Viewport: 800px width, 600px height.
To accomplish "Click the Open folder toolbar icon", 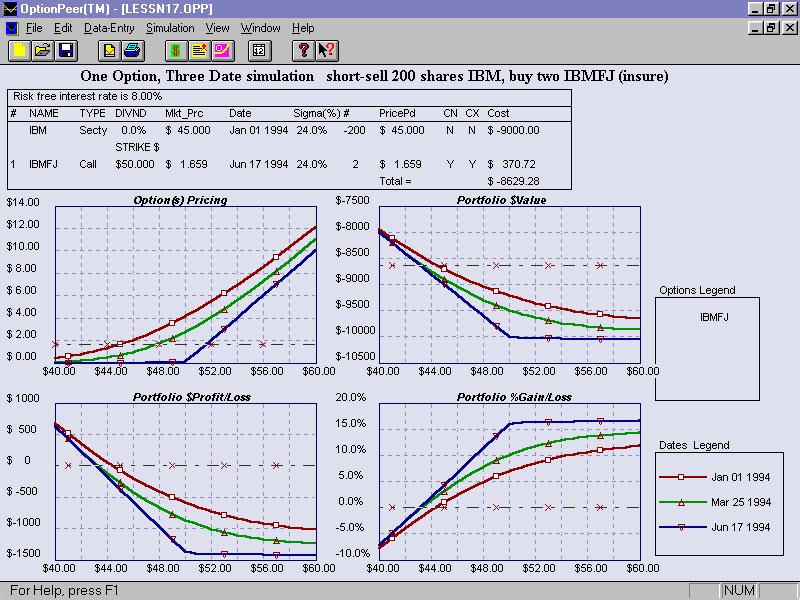I will pos(43,49).
